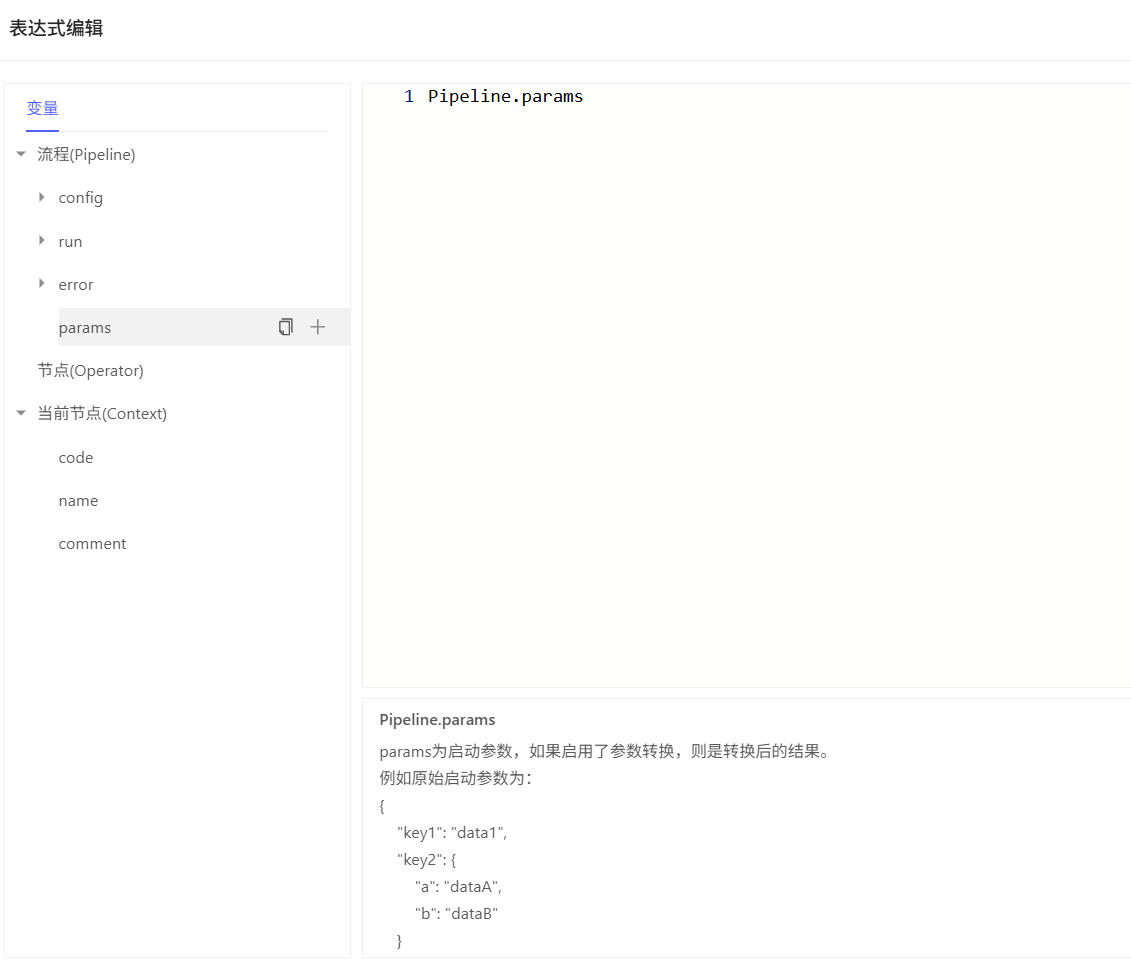1131x976 pixels.
Task: Click the copy icon on params row
Action: (286, 327)
